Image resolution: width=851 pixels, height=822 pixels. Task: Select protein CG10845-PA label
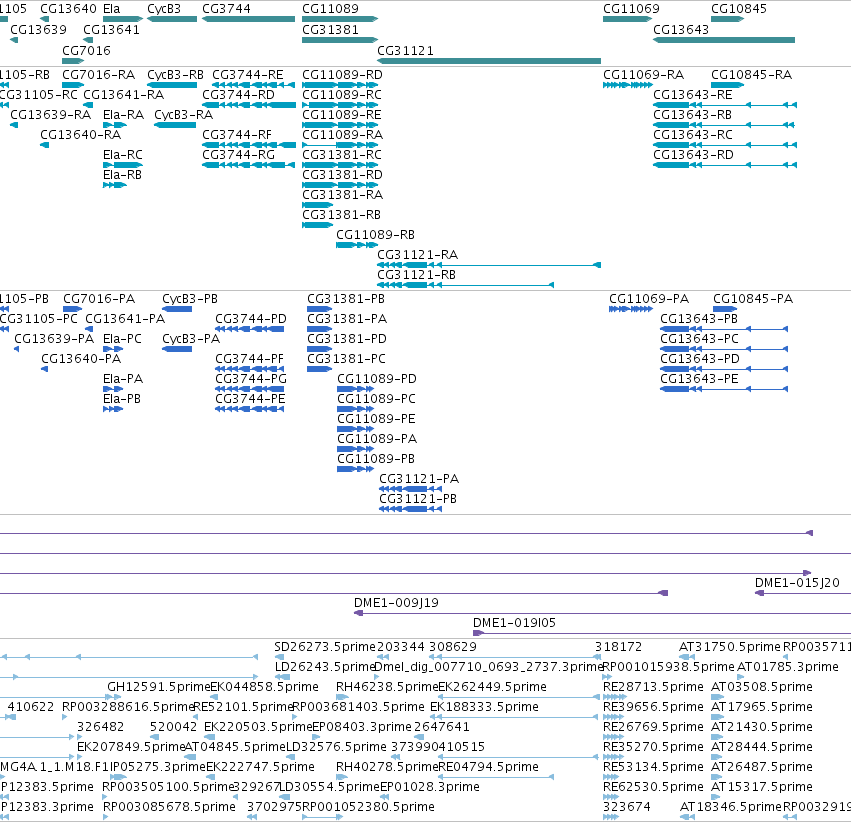[x=753, y=298]
